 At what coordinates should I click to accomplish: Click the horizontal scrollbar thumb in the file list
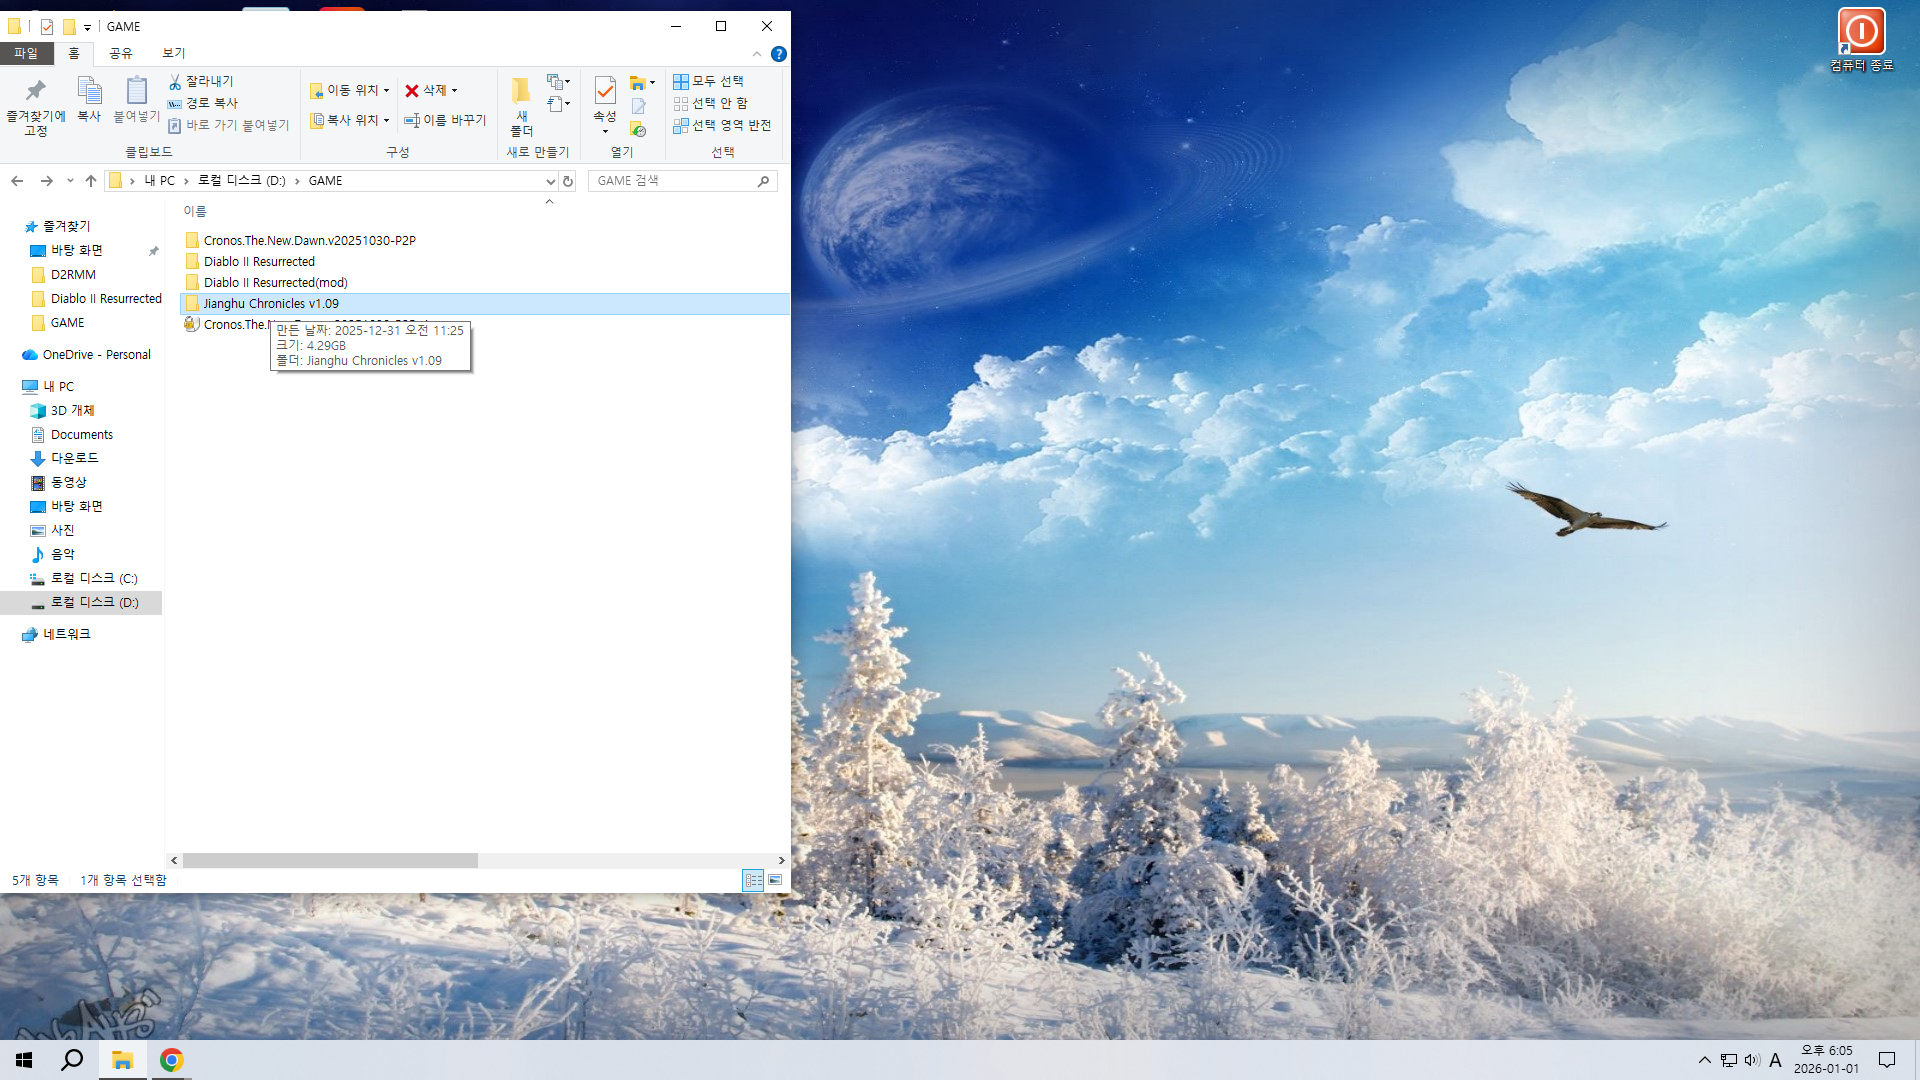tap(330, 861)
